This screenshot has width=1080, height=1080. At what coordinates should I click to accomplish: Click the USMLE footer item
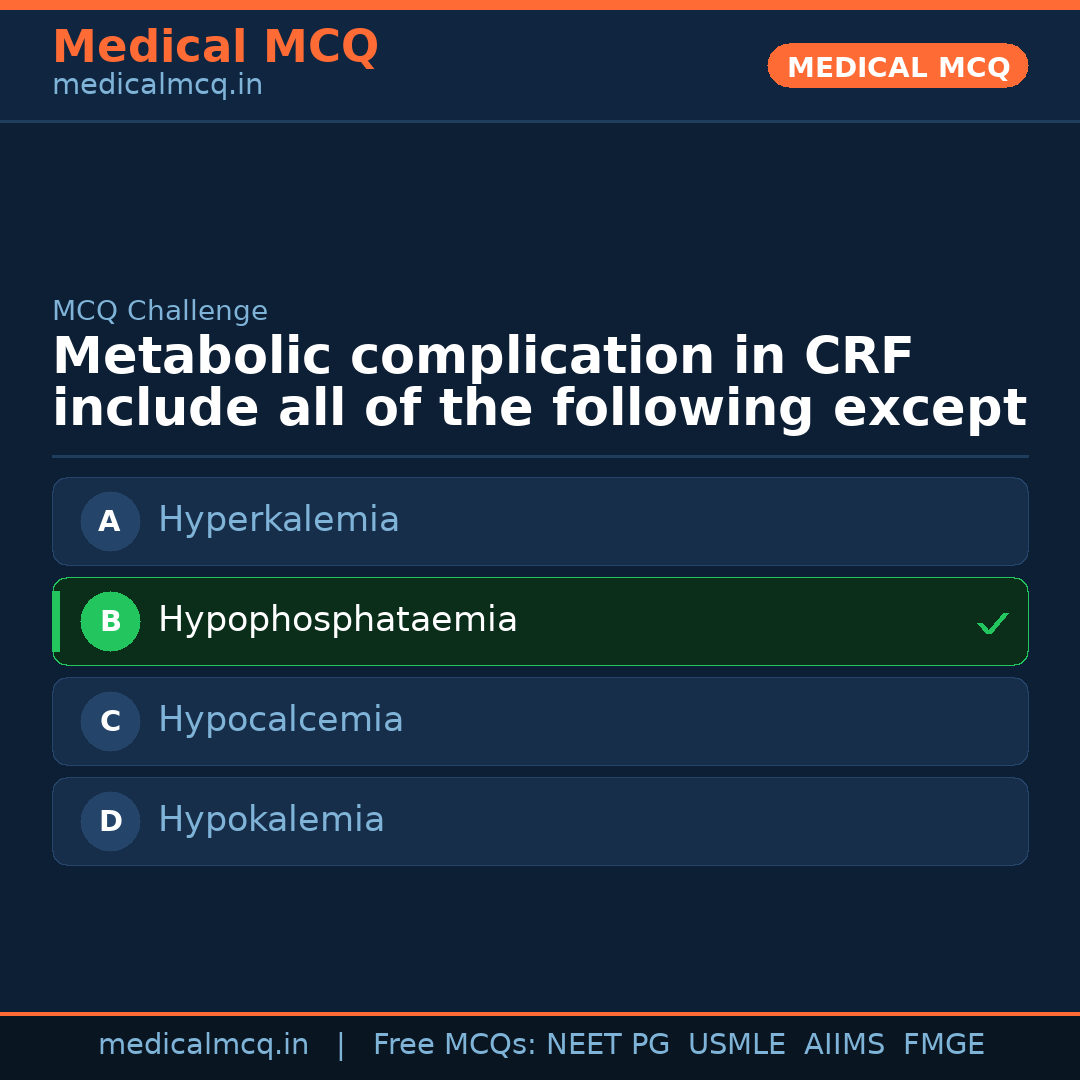736,1045
